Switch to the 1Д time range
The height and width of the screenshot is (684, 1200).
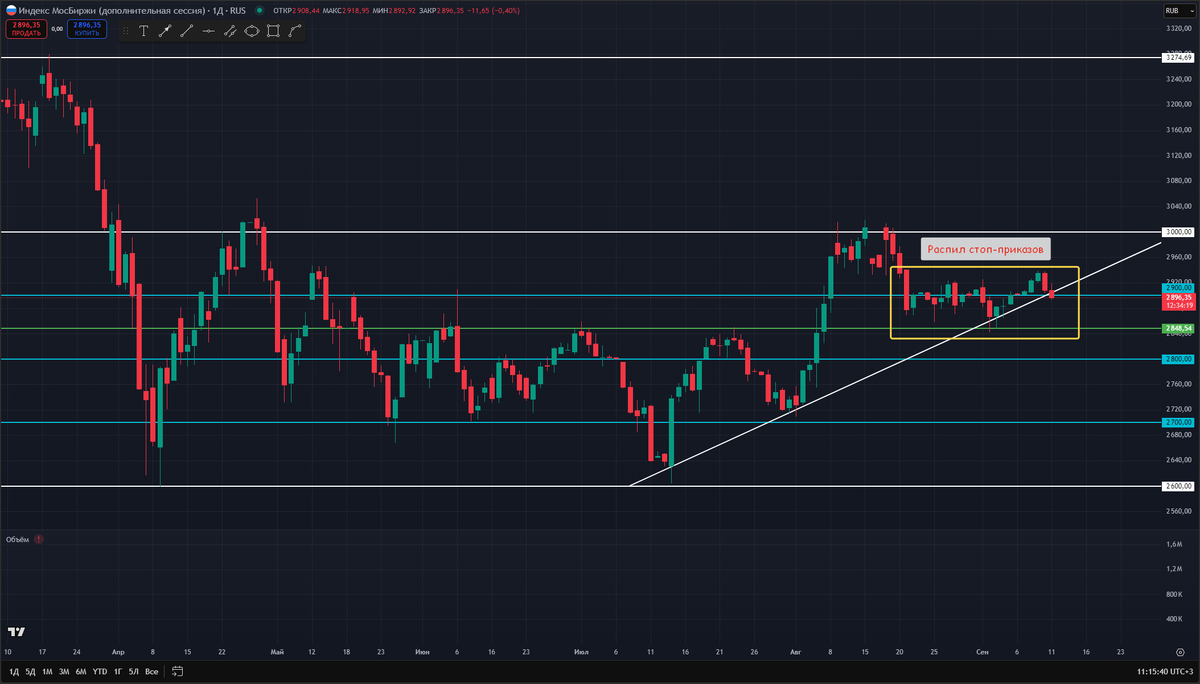[13, 671]
